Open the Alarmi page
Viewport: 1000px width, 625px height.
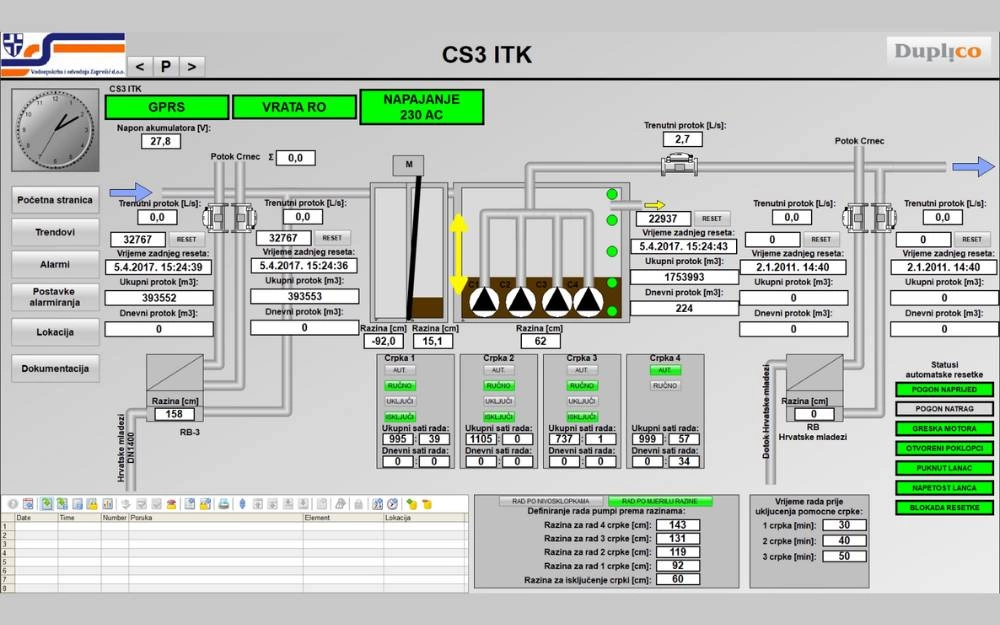click(x=55, y=265)
